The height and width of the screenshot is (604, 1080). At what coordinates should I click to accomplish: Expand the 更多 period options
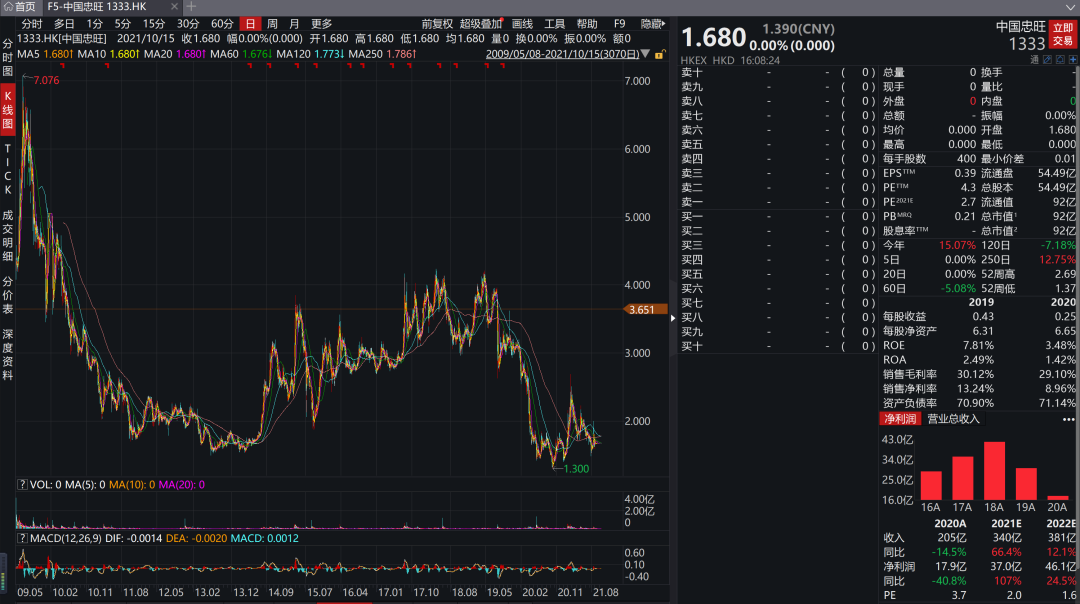pyautogui.click(x=321, y=23)
